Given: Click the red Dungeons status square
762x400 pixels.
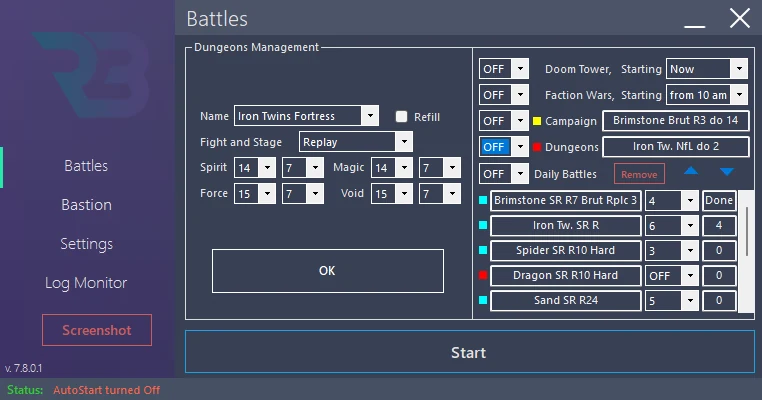Looking at the screenshot, I should (x=537, y=147).
